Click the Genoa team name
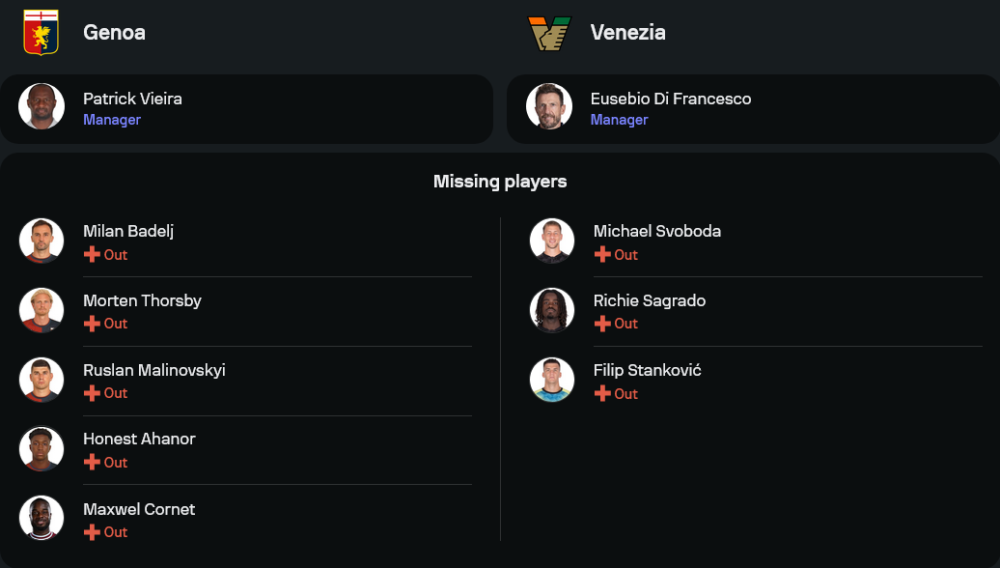This screenshot has height=568, width=1000. click(114, 32)
